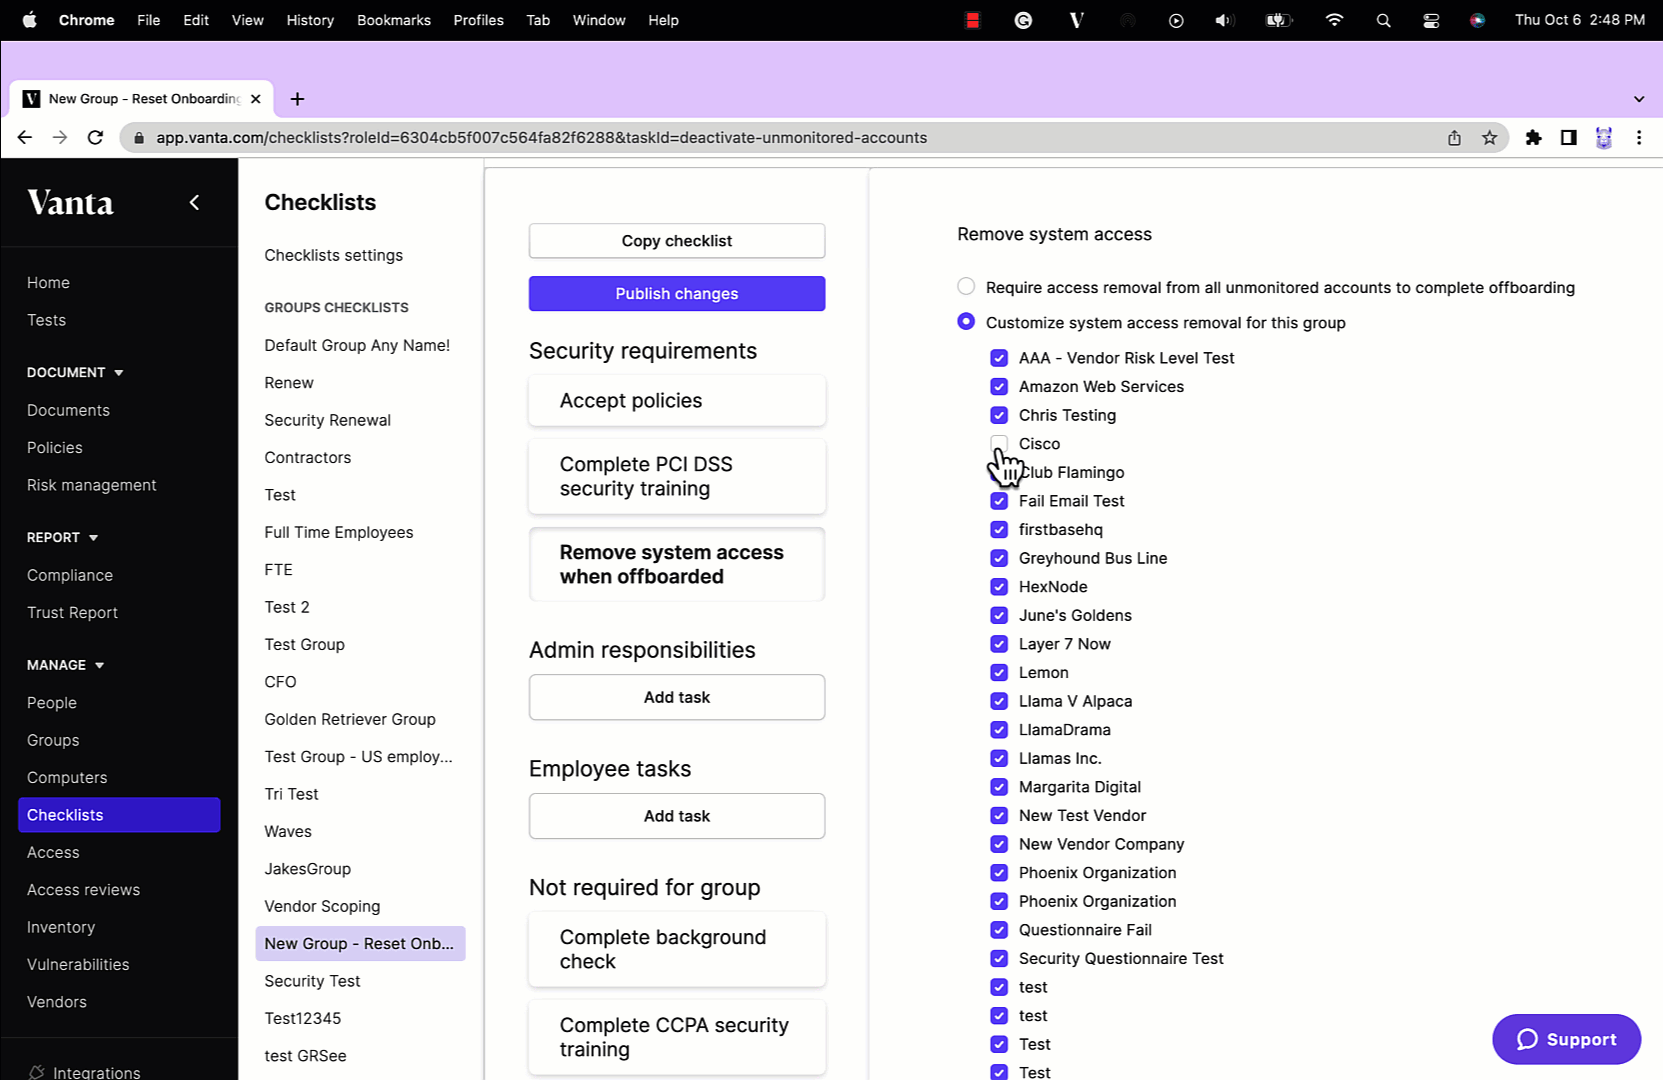Image resolution: width=1663 pixels, height=1080 pixels.
Task: Click the play circle menu bar icon
Action: click(1176, 20)
